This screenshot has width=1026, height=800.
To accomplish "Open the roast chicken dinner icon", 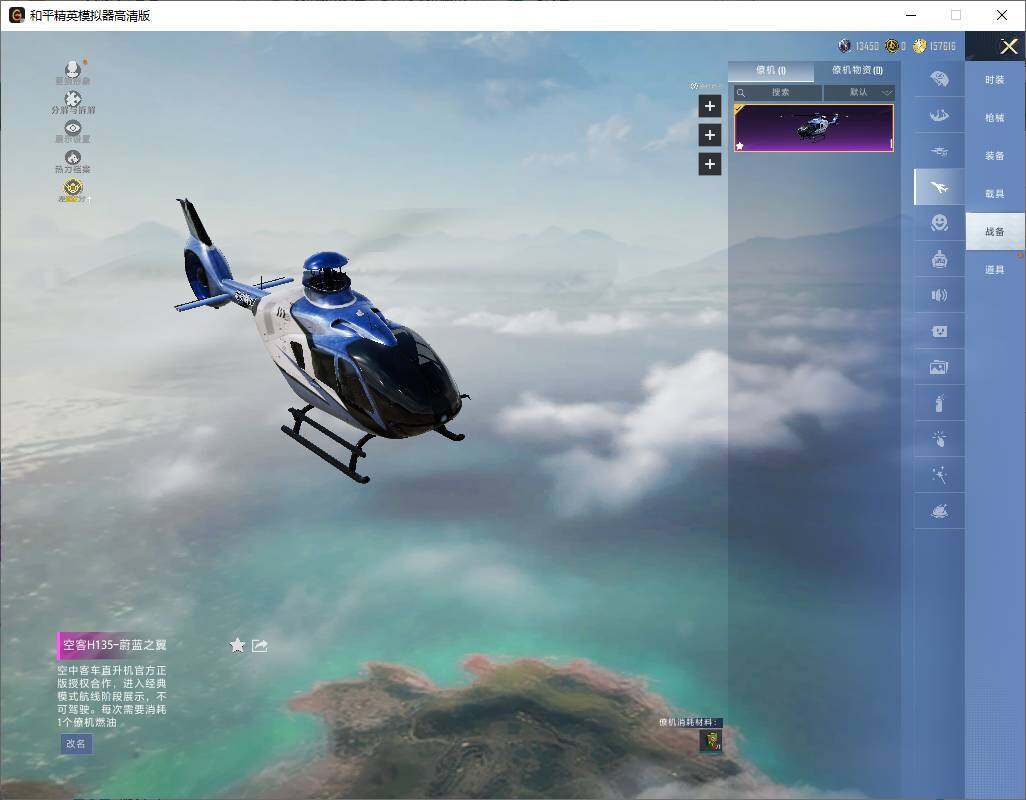I will (939, 511).
